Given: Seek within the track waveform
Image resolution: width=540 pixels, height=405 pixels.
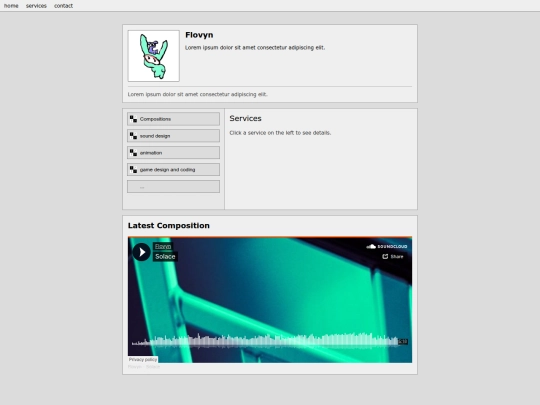Looking at the screenshot, I should point(265,341).
